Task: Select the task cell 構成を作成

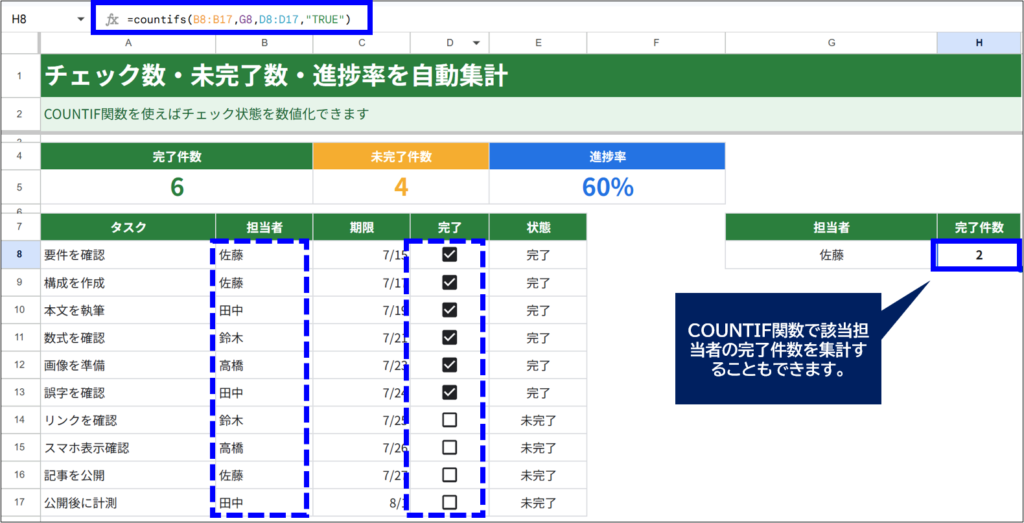Action: coord(128,282)
